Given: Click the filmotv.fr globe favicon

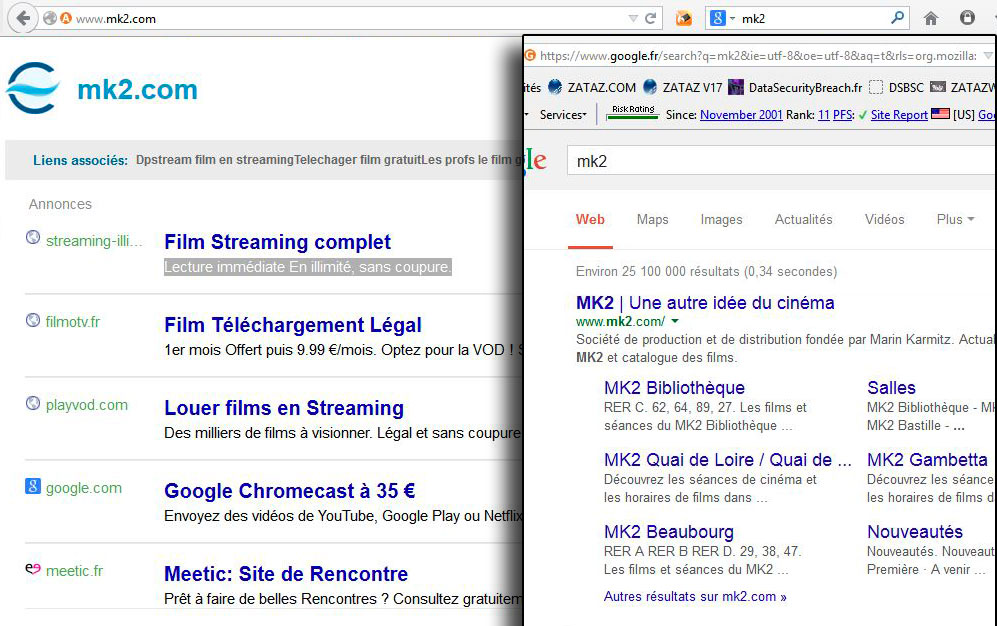Looking at the screenshot, I should [x=33, y=320].
